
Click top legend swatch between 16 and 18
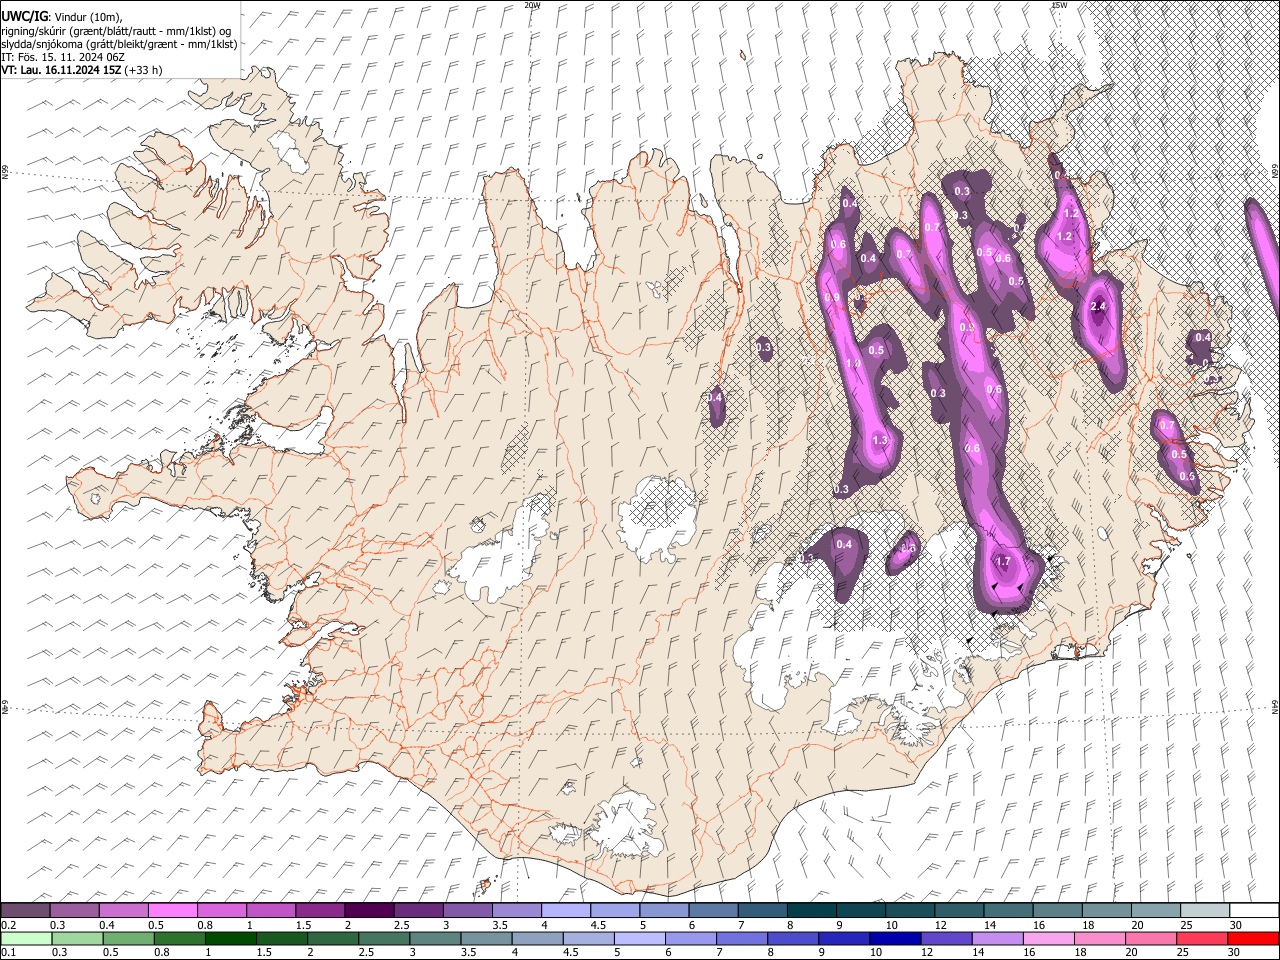point(1058,910)
